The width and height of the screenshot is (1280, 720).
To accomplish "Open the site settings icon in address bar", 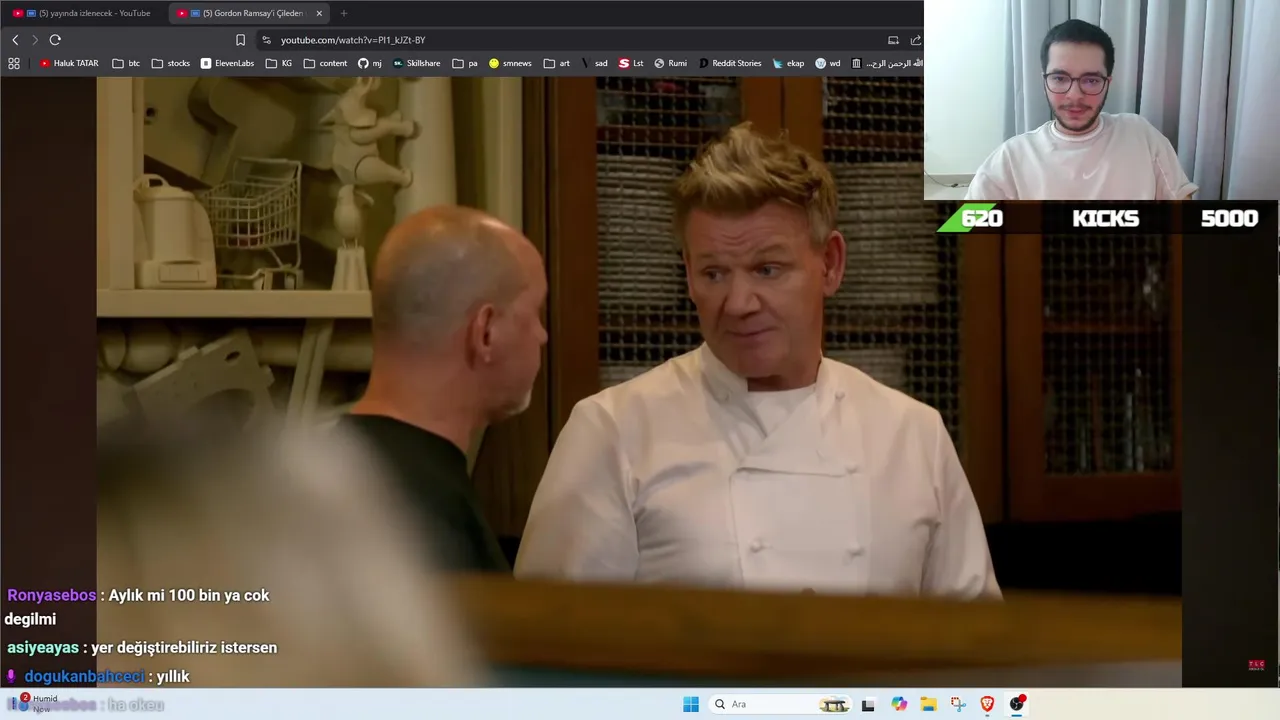I will point(266,40).
